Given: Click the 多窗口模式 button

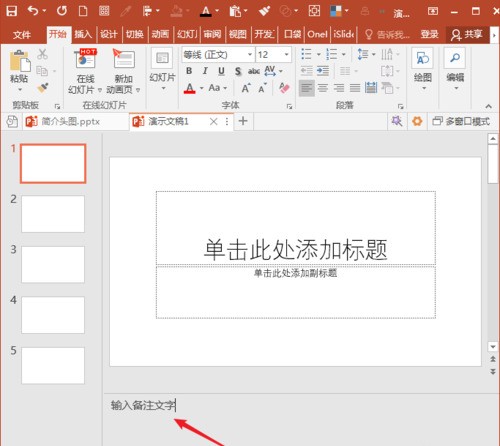Looking at the screenshot, I should (461, 121).
